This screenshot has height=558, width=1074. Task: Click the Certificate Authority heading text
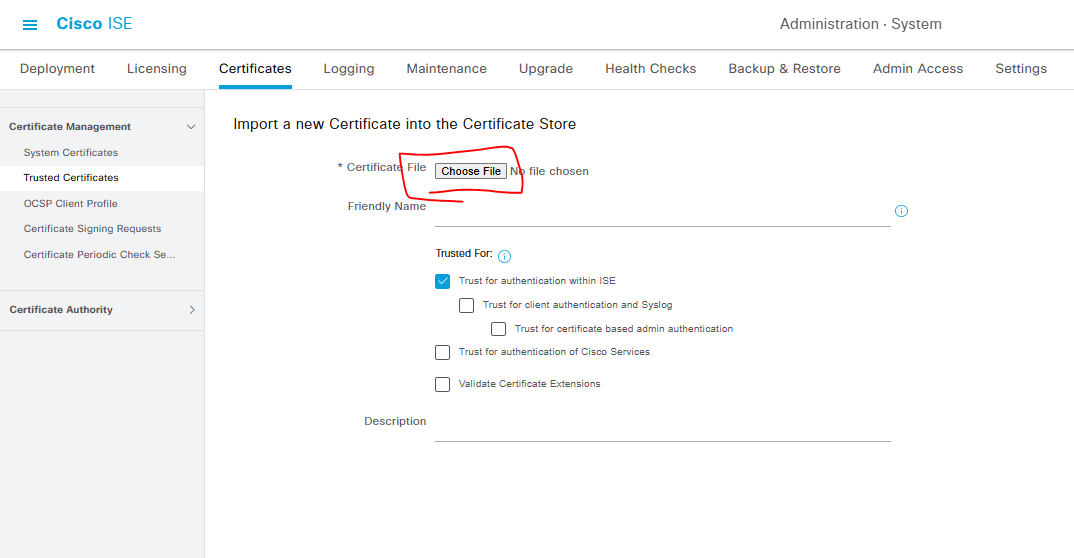click(x=61, y=309)
